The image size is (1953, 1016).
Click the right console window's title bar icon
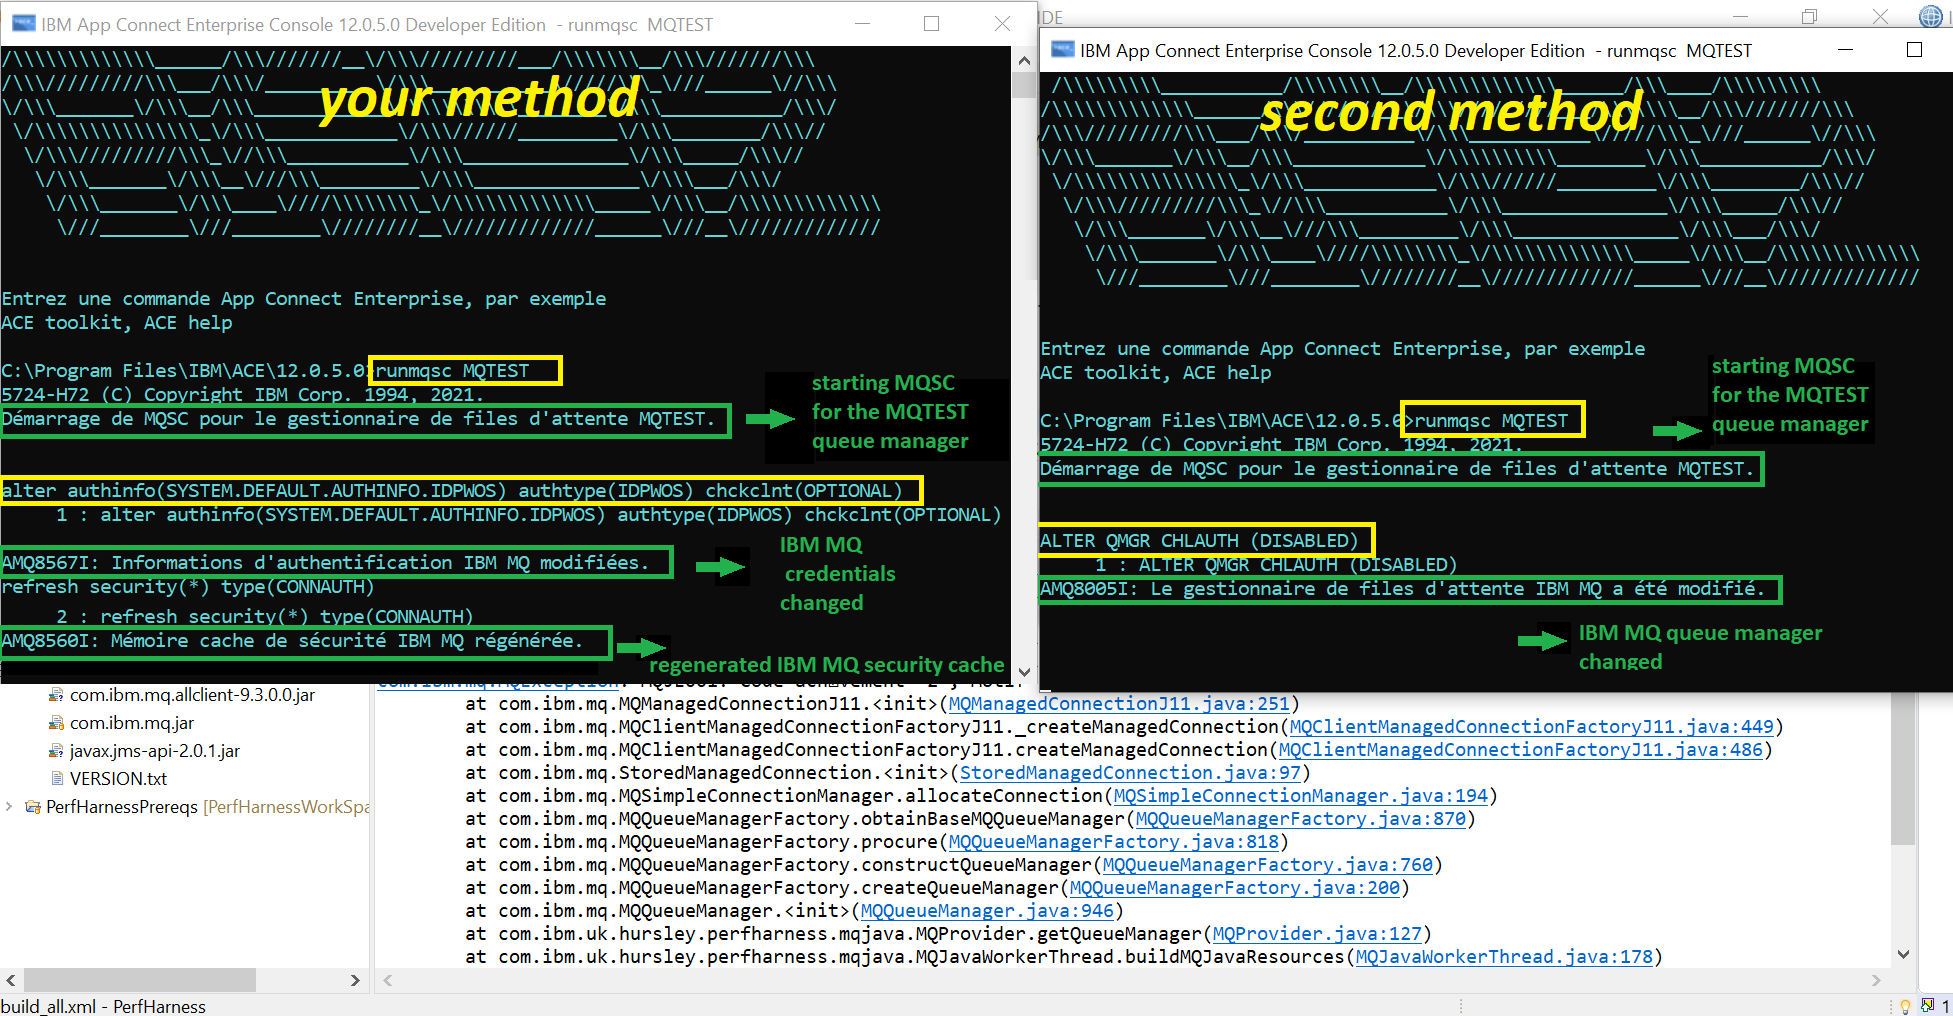click(1063, 50)
